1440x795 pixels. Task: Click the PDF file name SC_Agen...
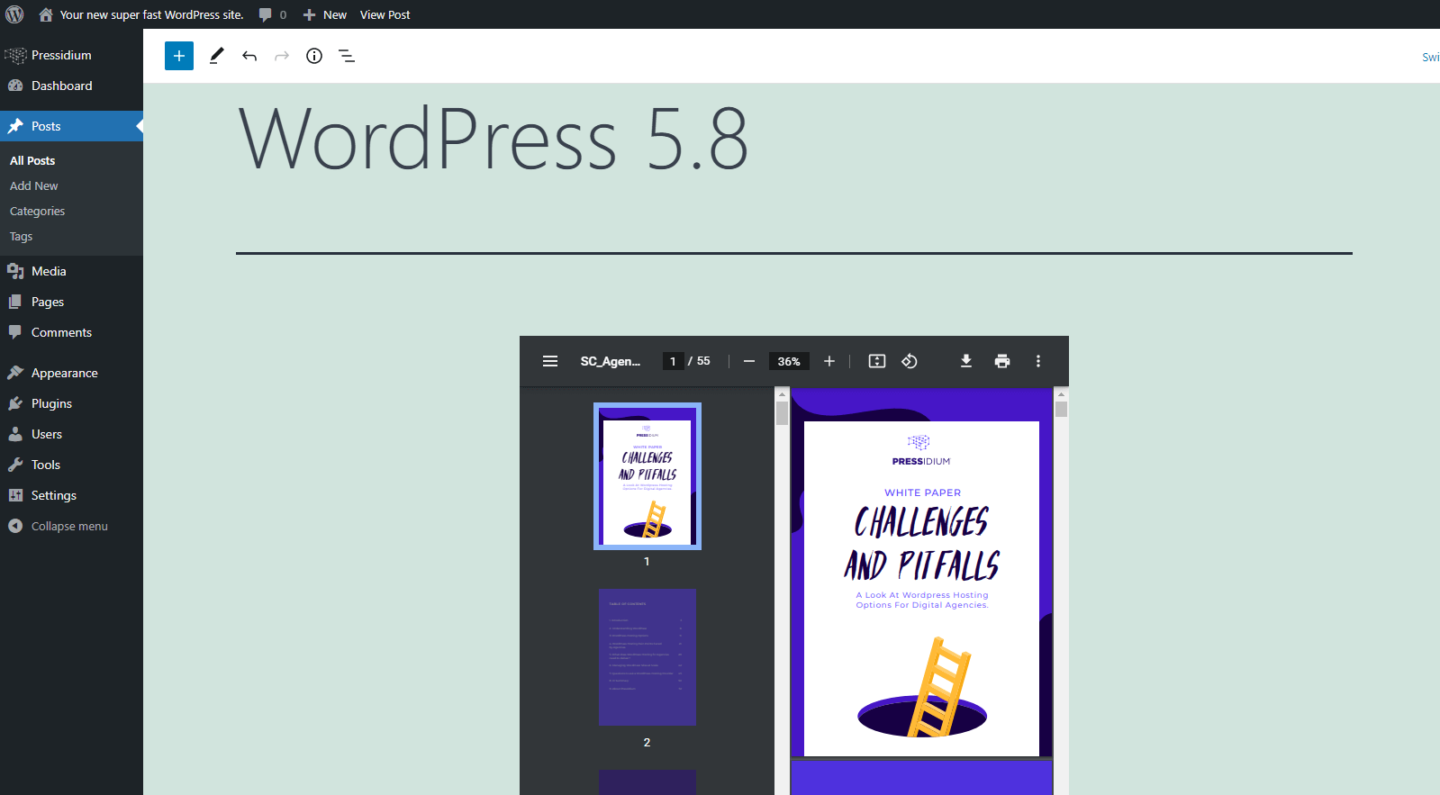point(610,361)
